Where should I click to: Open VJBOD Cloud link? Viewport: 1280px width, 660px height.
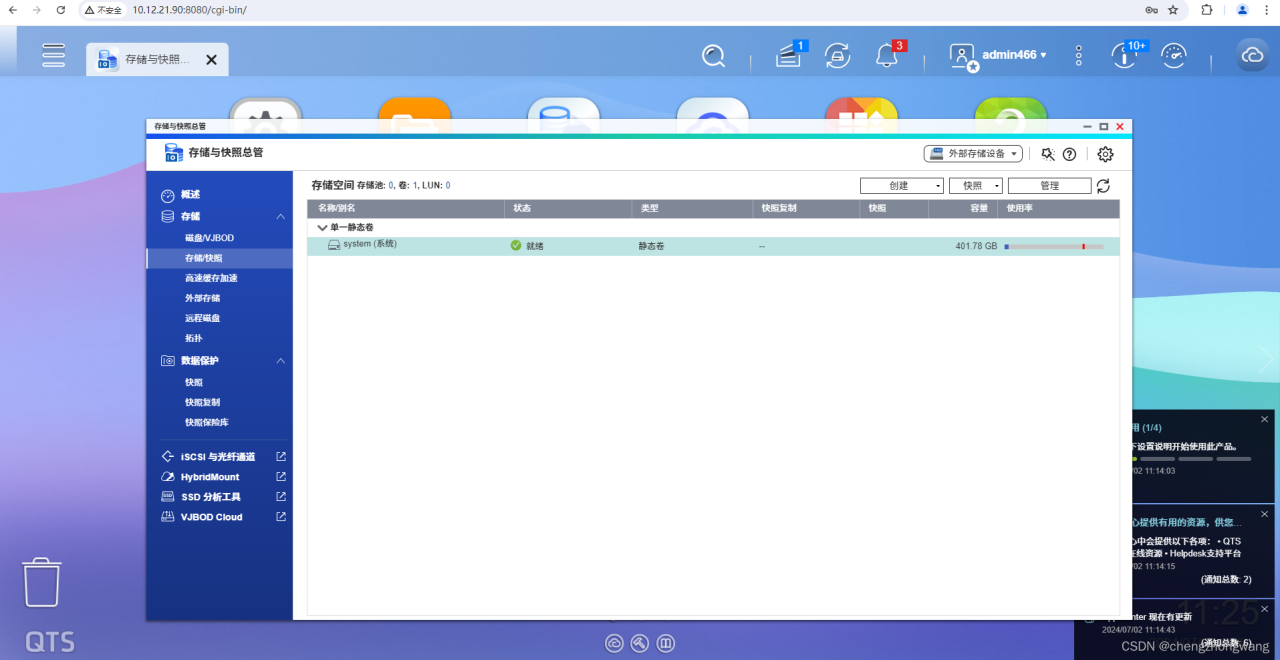coord(211,517)
